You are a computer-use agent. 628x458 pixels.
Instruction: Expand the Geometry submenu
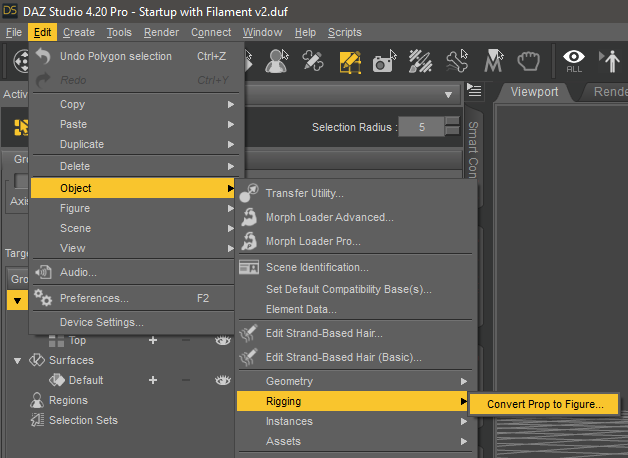point(464,381)
